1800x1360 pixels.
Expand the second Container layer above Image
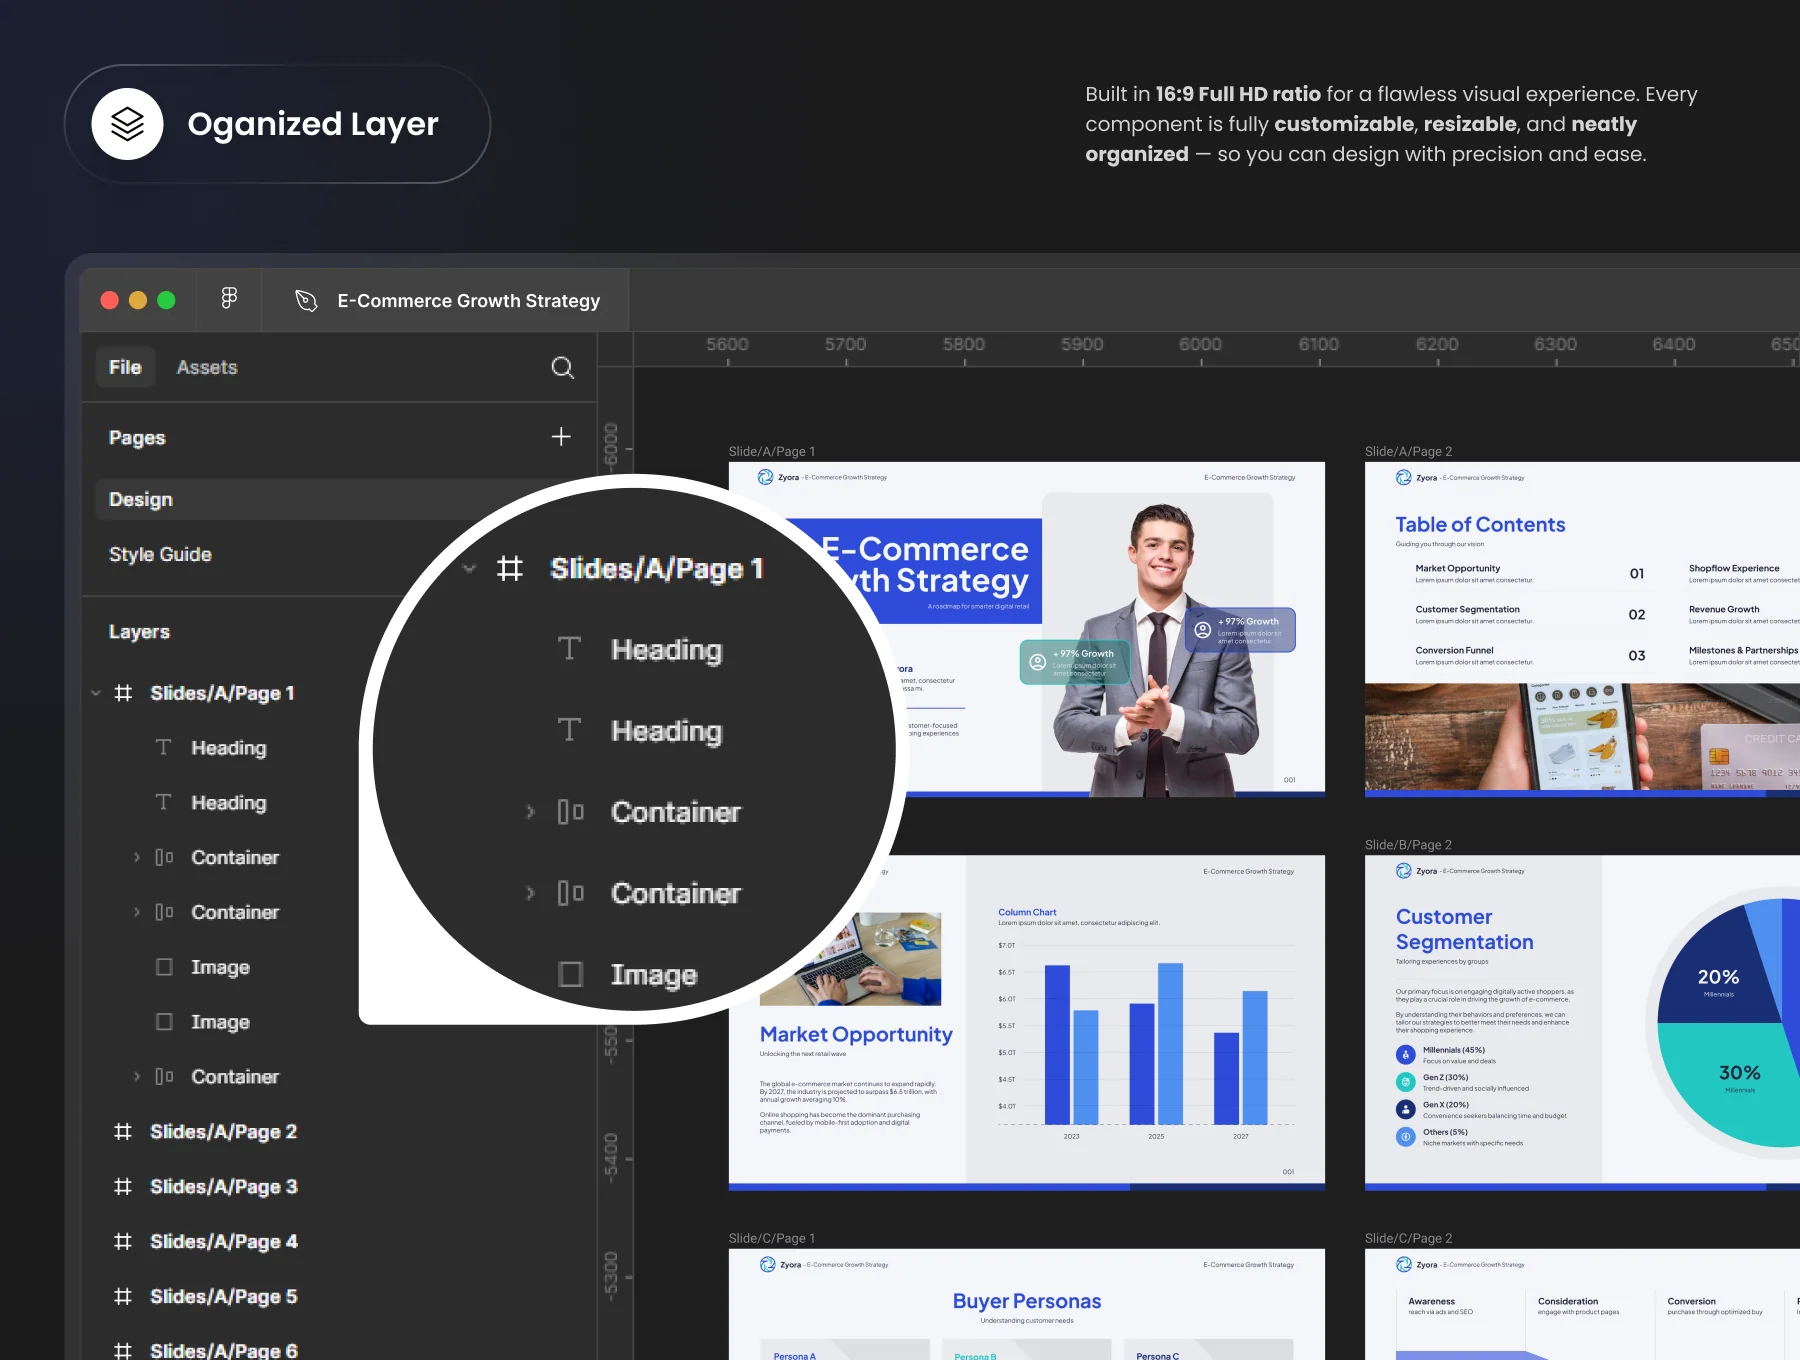point(137,912)
